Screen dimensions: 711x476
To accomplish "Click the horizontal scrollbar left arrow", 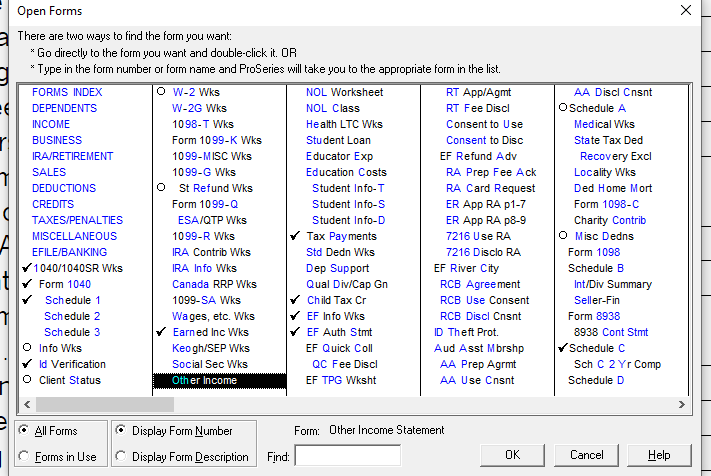I will click(x=27, y=404).
